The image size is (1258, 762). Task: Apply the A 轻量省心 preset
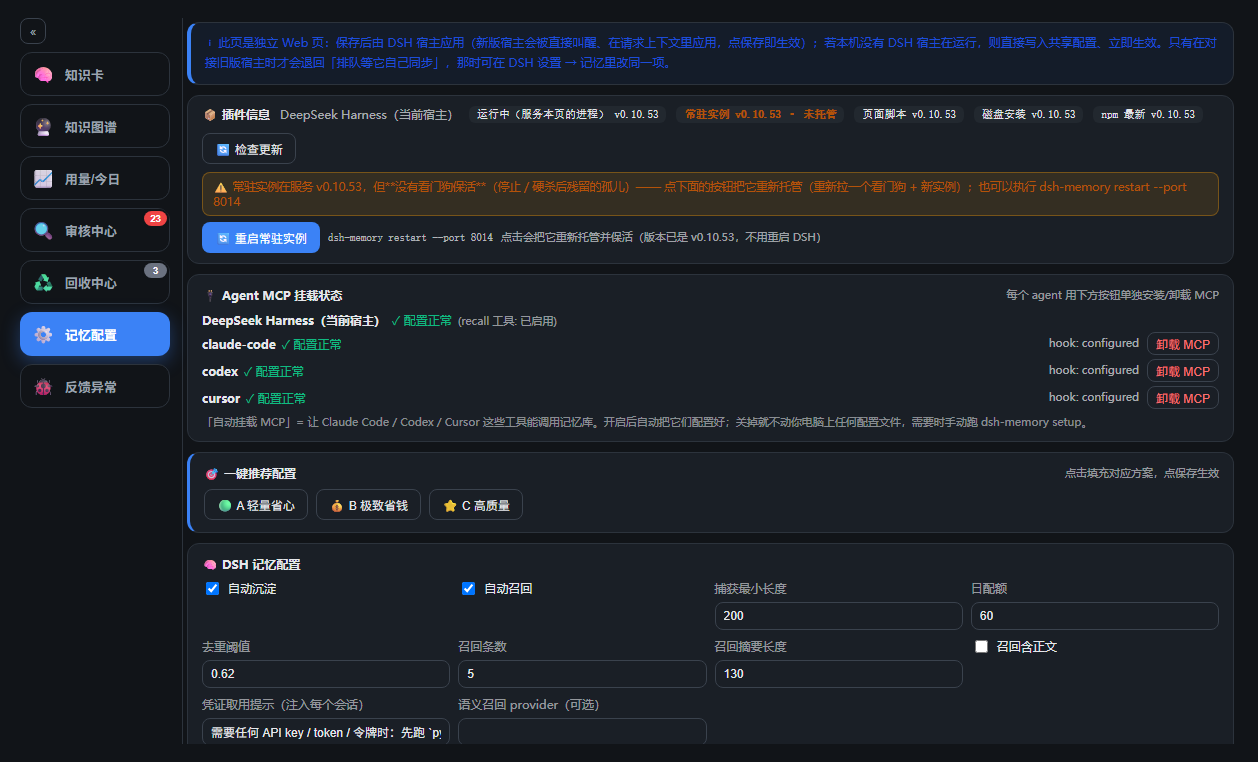pos(256,505)
